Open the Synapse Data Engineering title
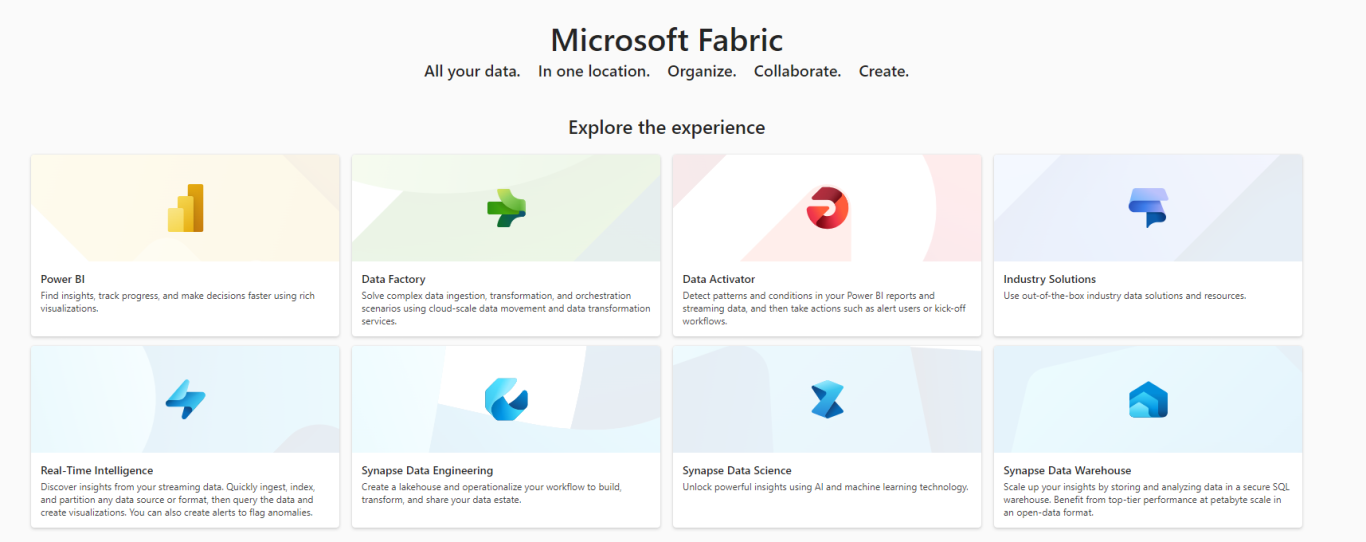This screenshot has width=1366, height=542. click(427, 470)
